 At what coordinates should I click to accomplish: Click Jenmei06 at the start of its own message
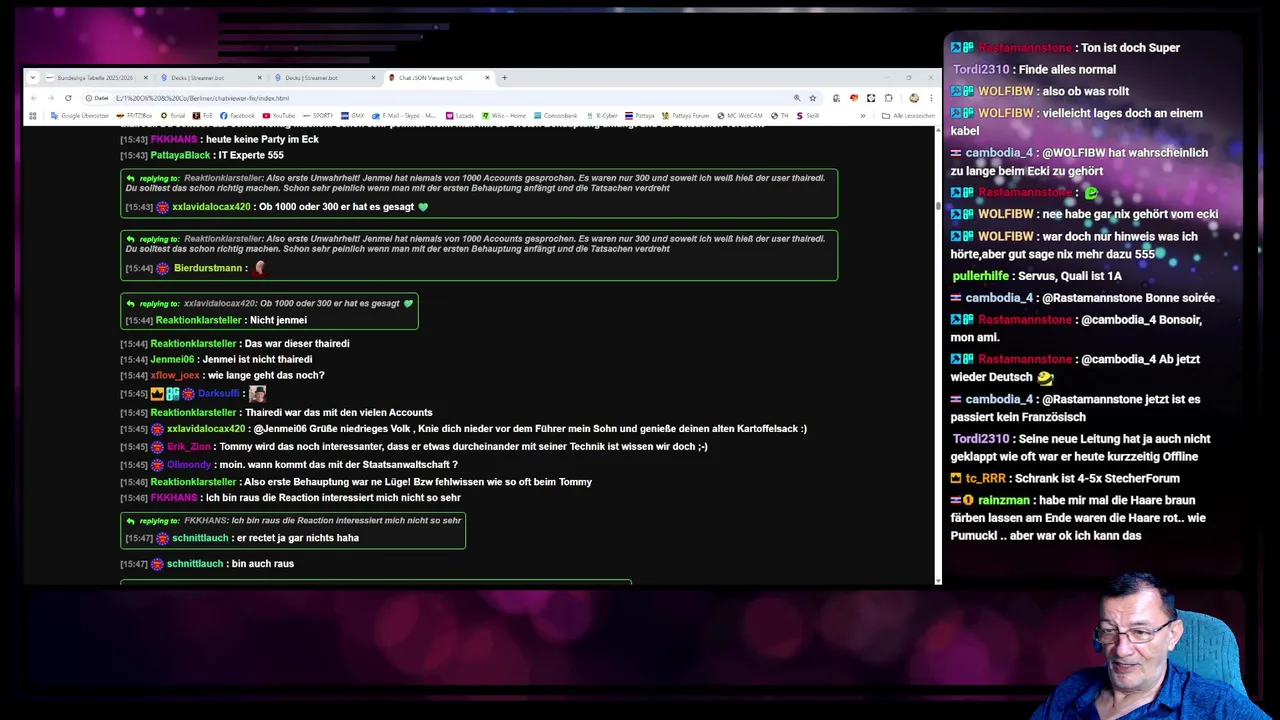[172, 359]
